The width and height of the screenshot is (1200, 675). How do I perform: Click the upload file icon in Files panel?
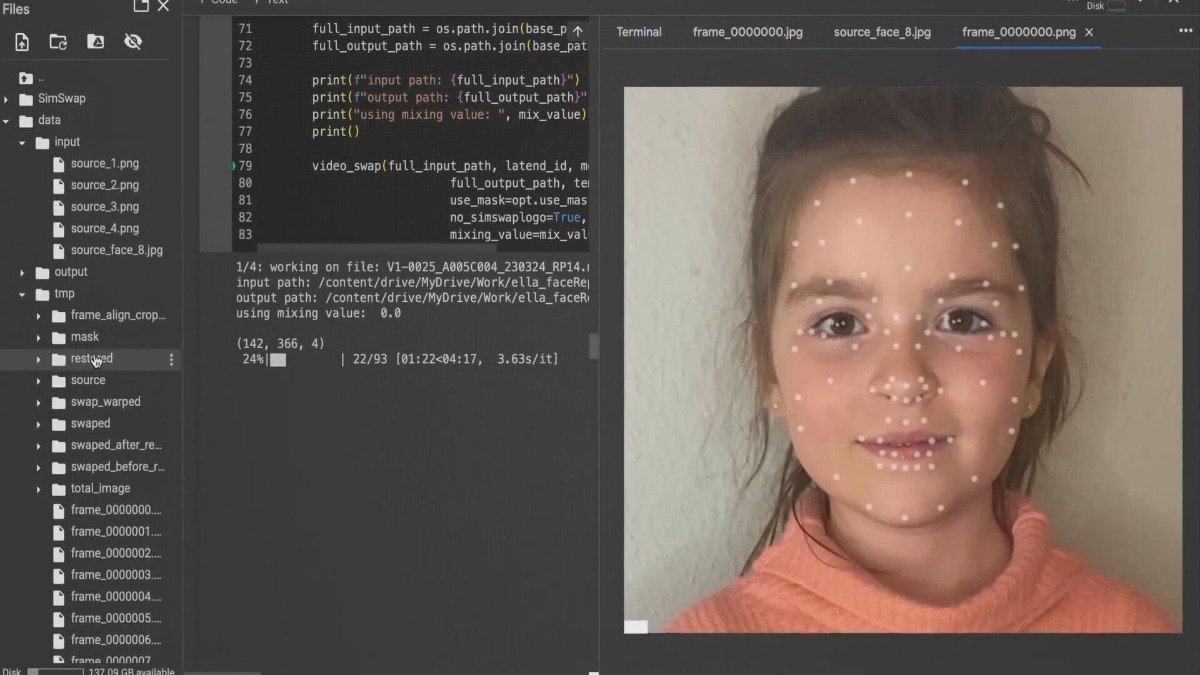coord(22,42)
